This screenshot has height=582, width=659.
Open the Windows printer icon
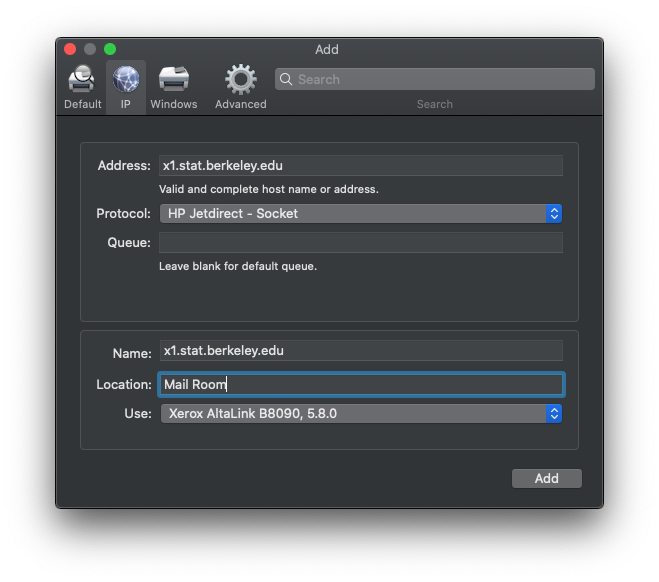coord(173,79)
